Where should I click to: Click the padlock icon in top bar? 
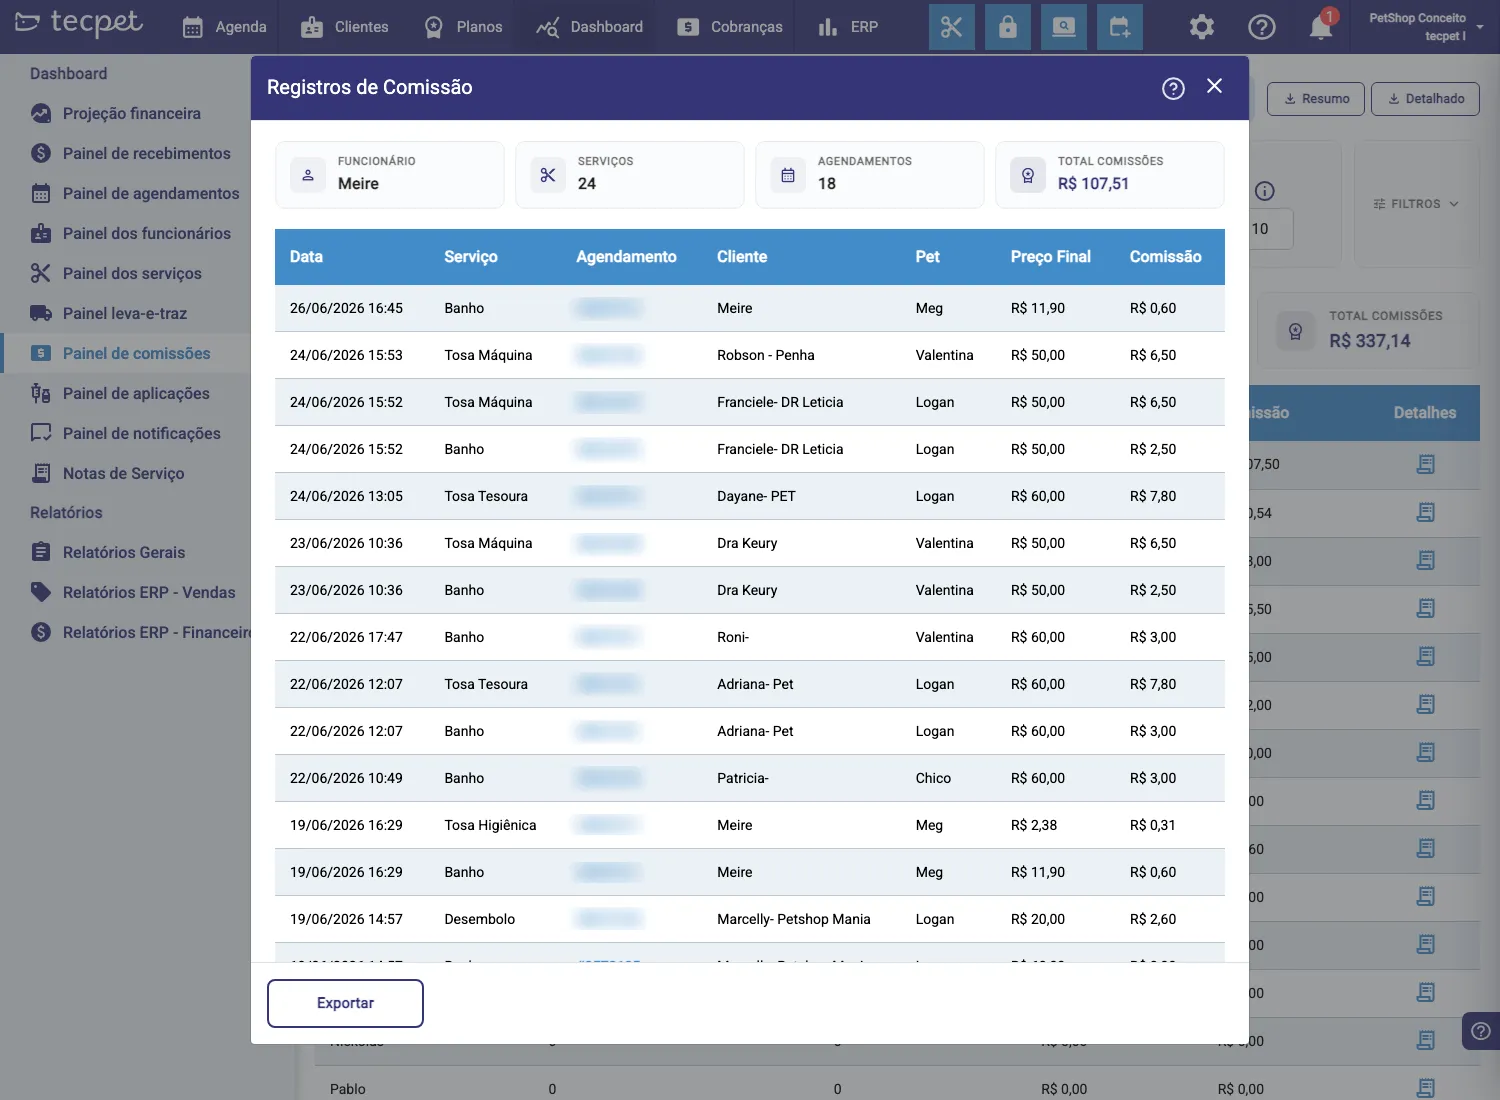1007,27
